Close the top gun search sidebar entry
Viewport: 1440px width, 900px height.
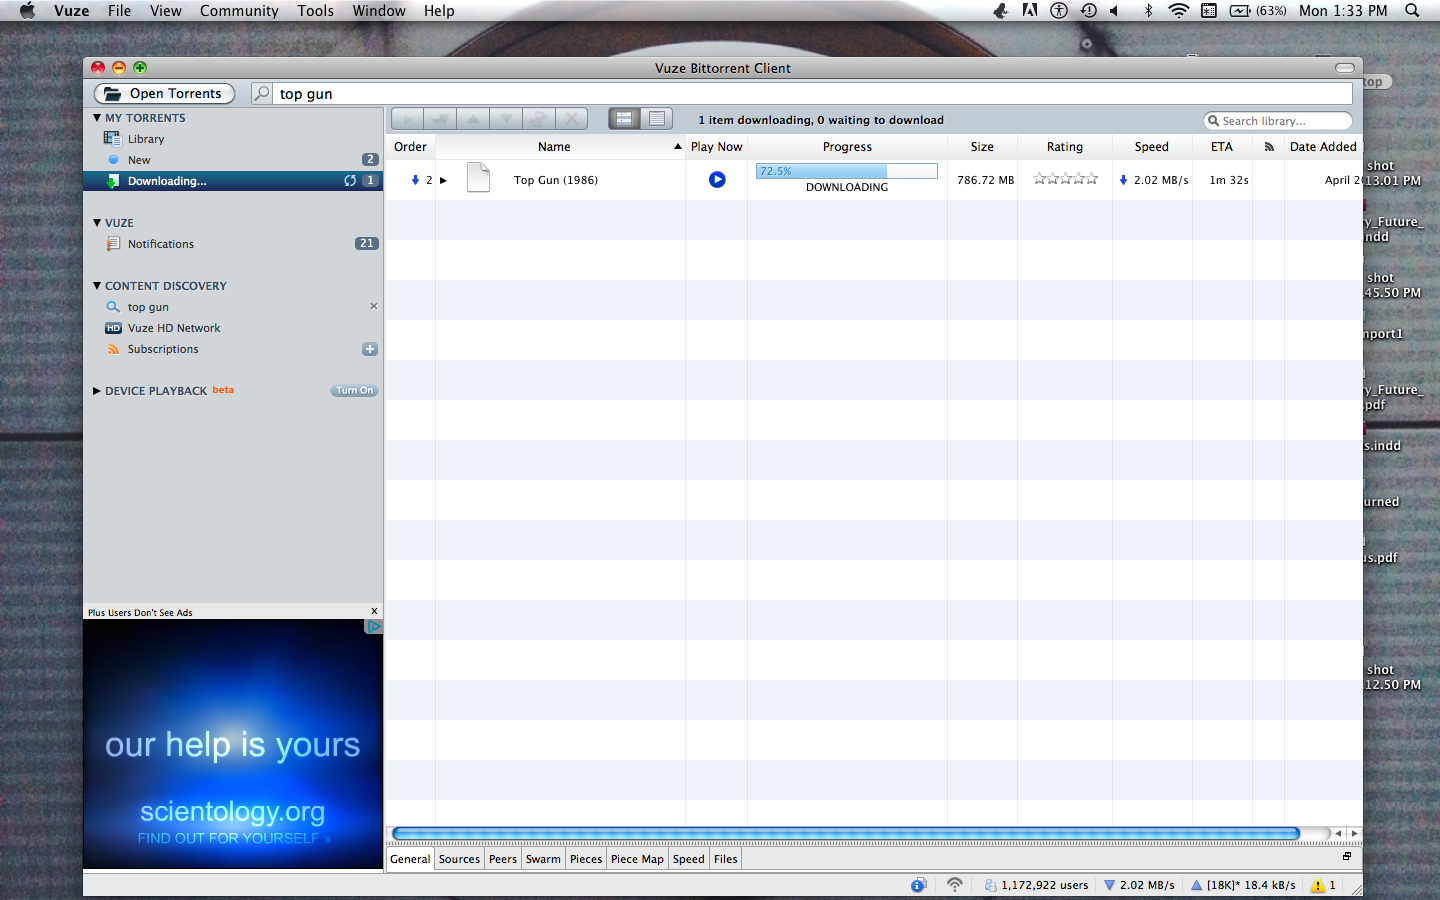click(374, 306)
